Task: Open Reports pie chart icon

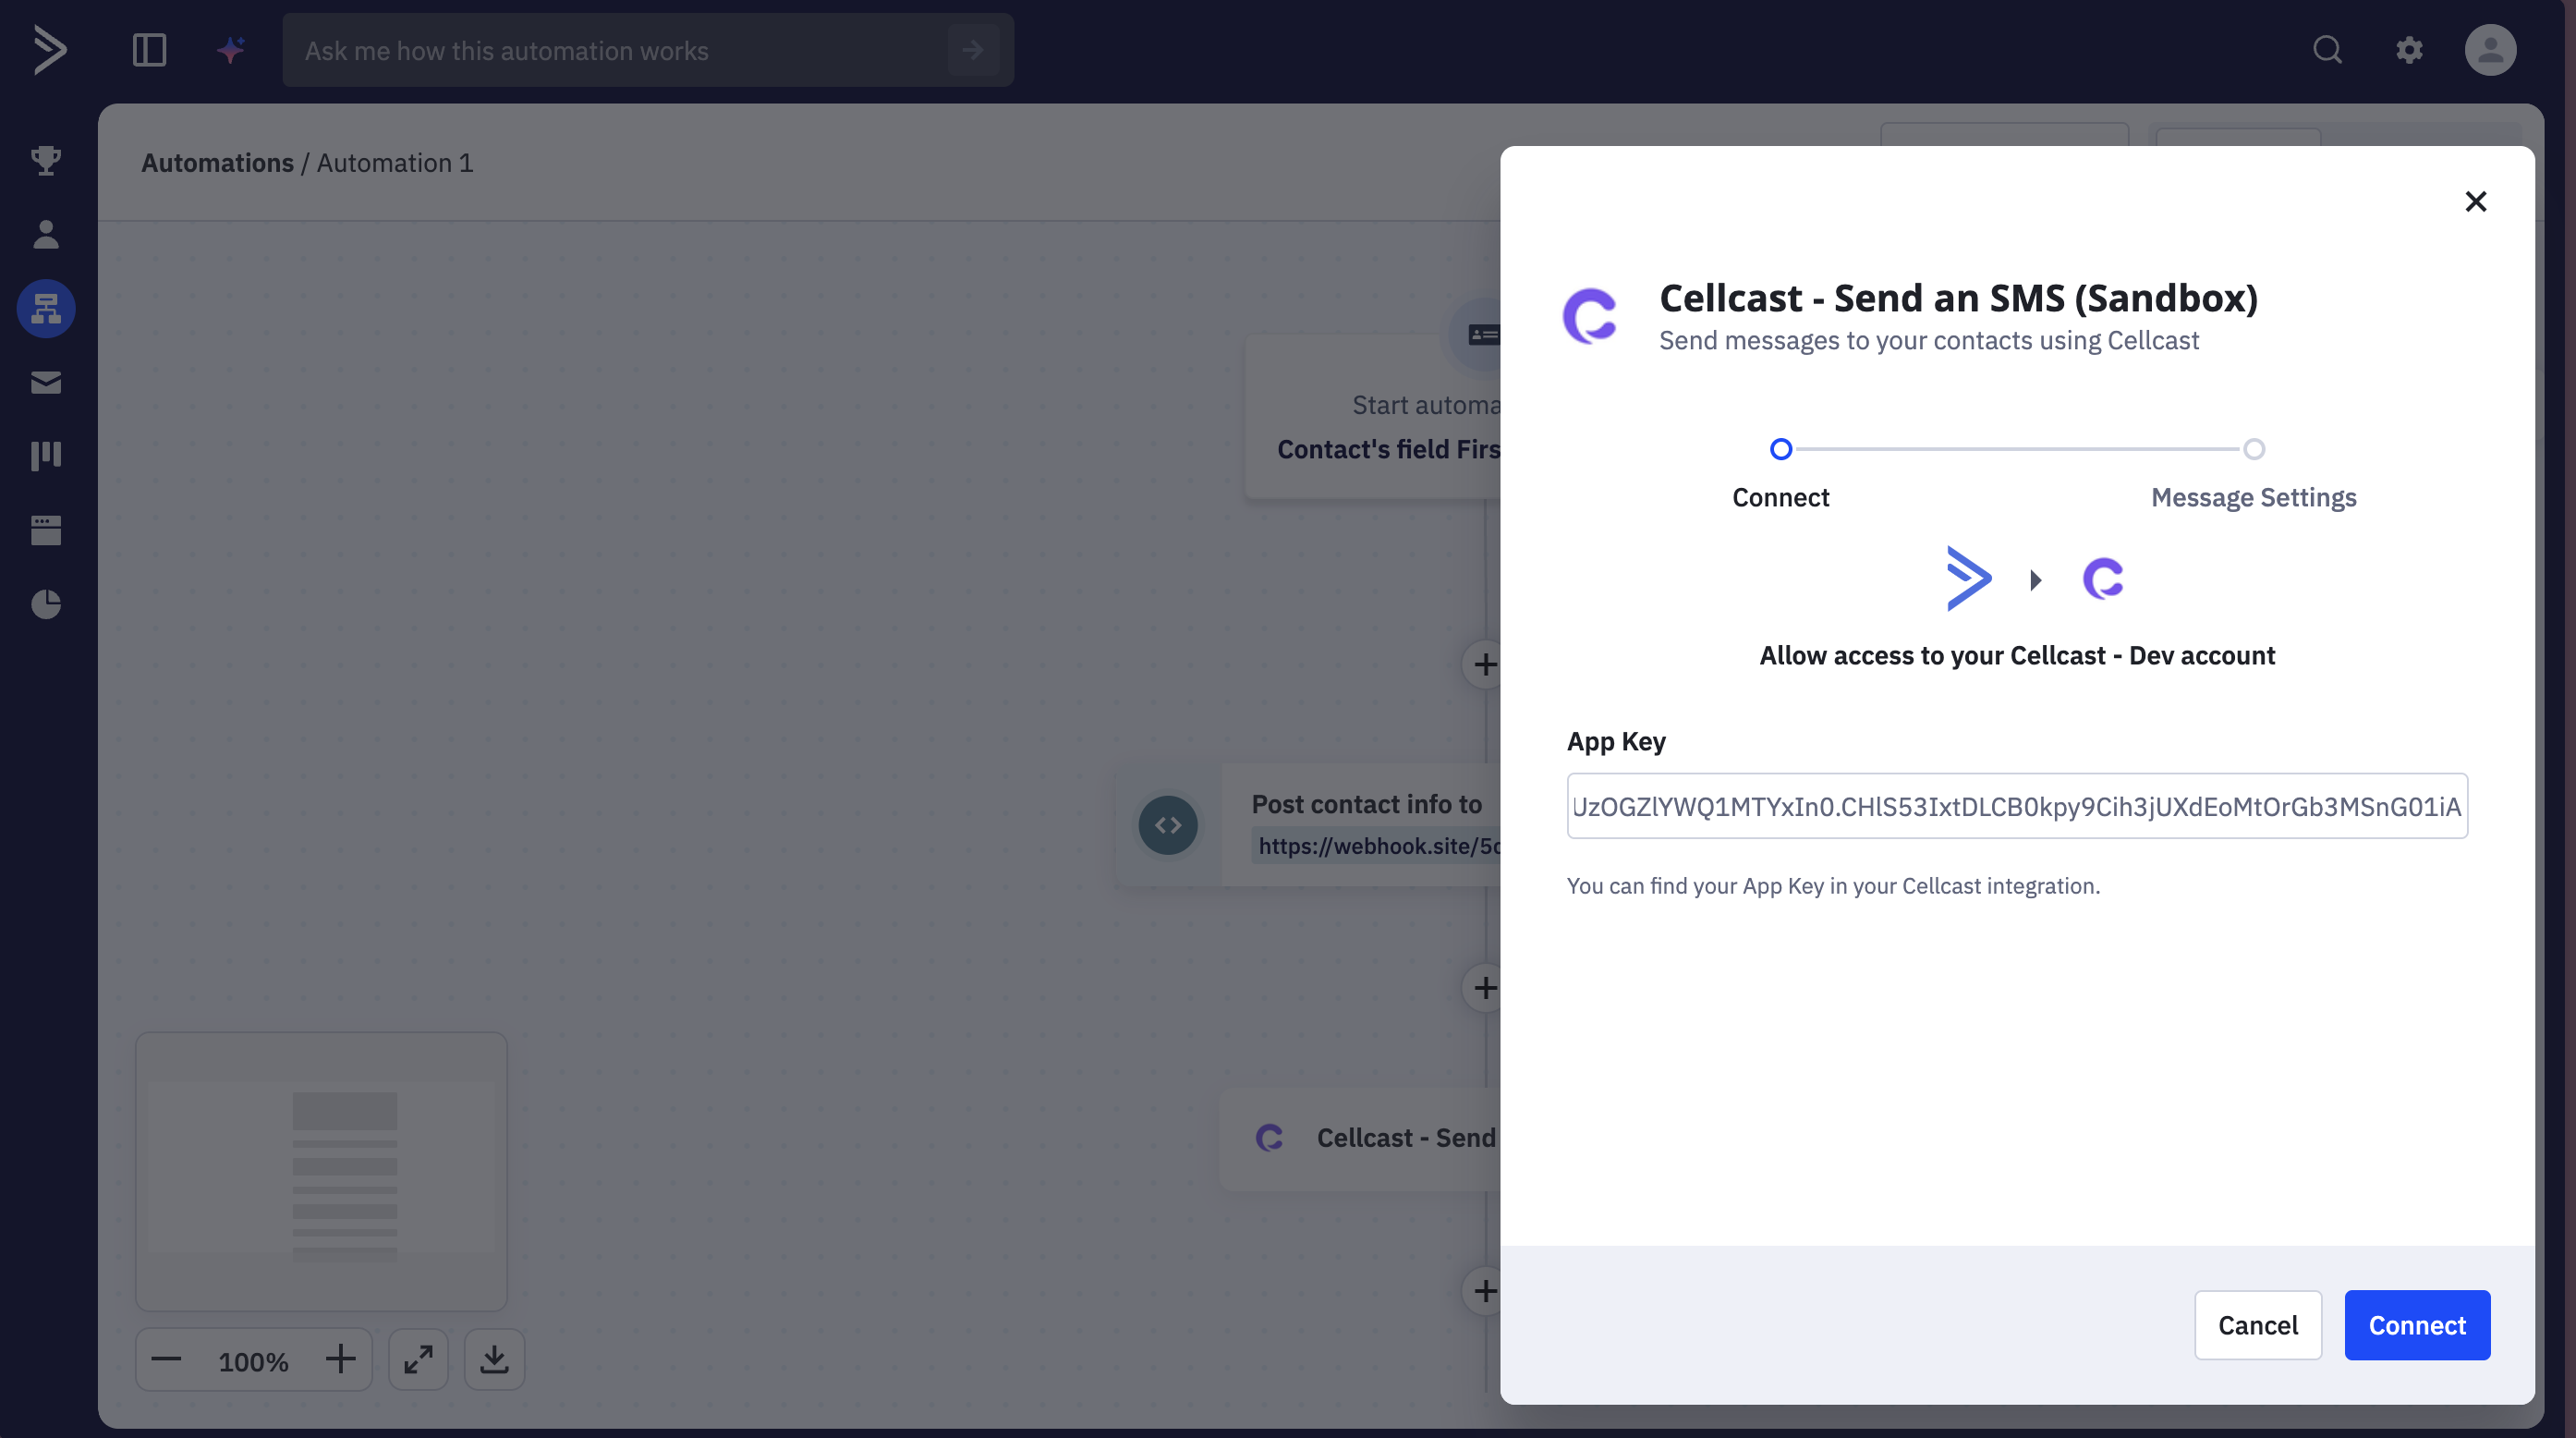Action: coord(46,604)
